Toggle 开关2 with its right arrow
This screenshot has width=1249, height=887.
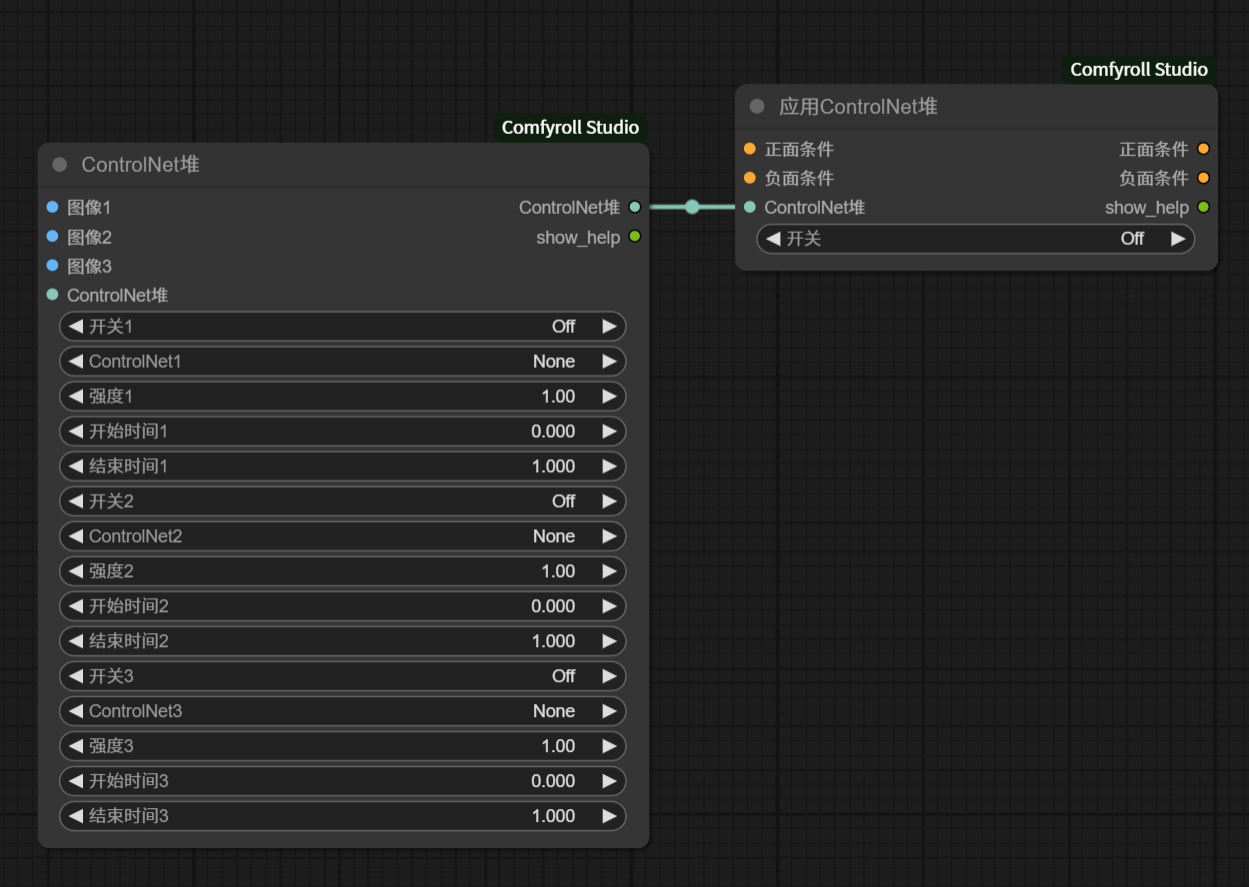[x=609, y=501]
